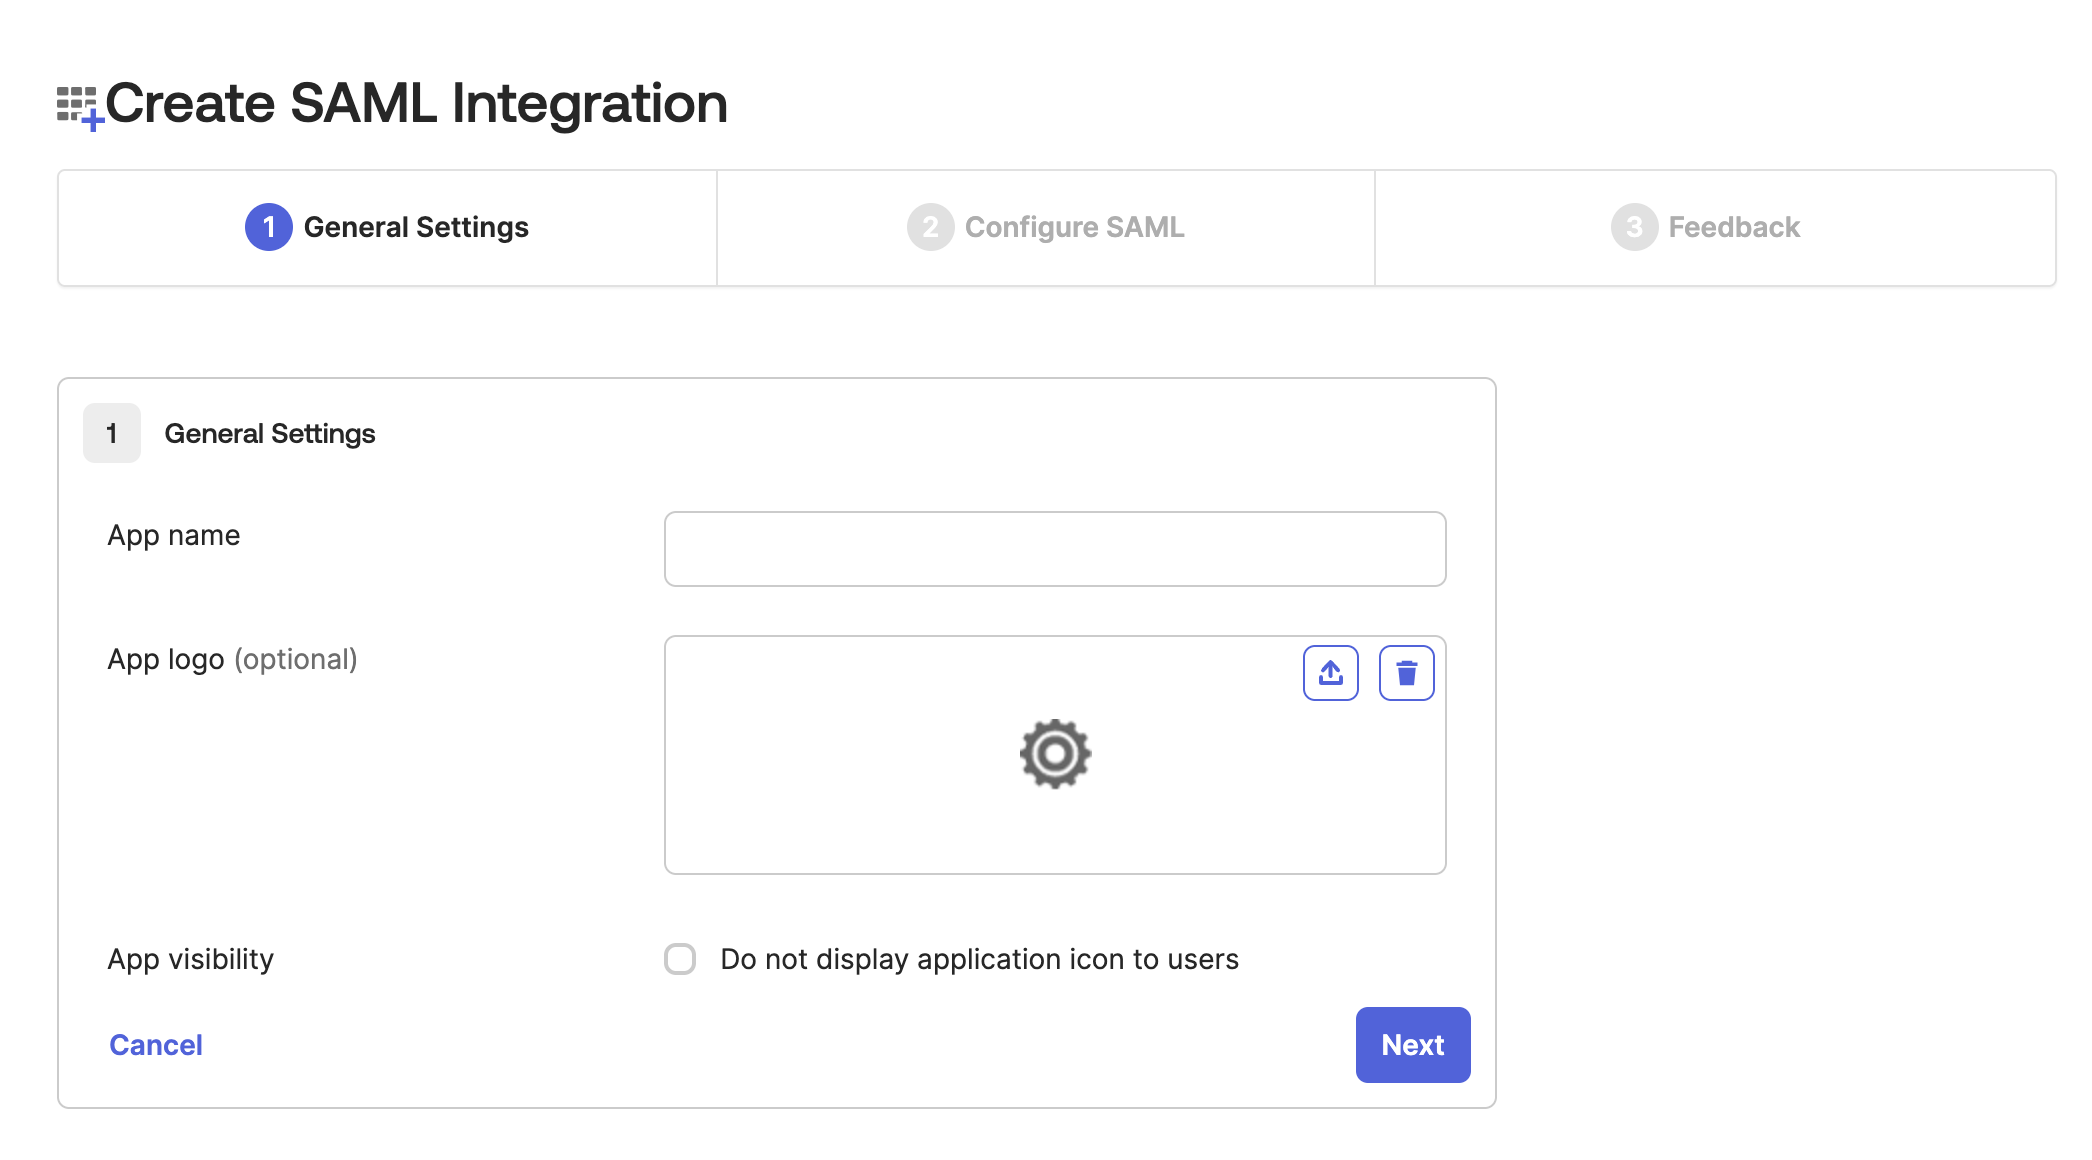This screenshot has height=1160, width=2092.
Task: Click the upload logo icon button
Action: 1330,673
